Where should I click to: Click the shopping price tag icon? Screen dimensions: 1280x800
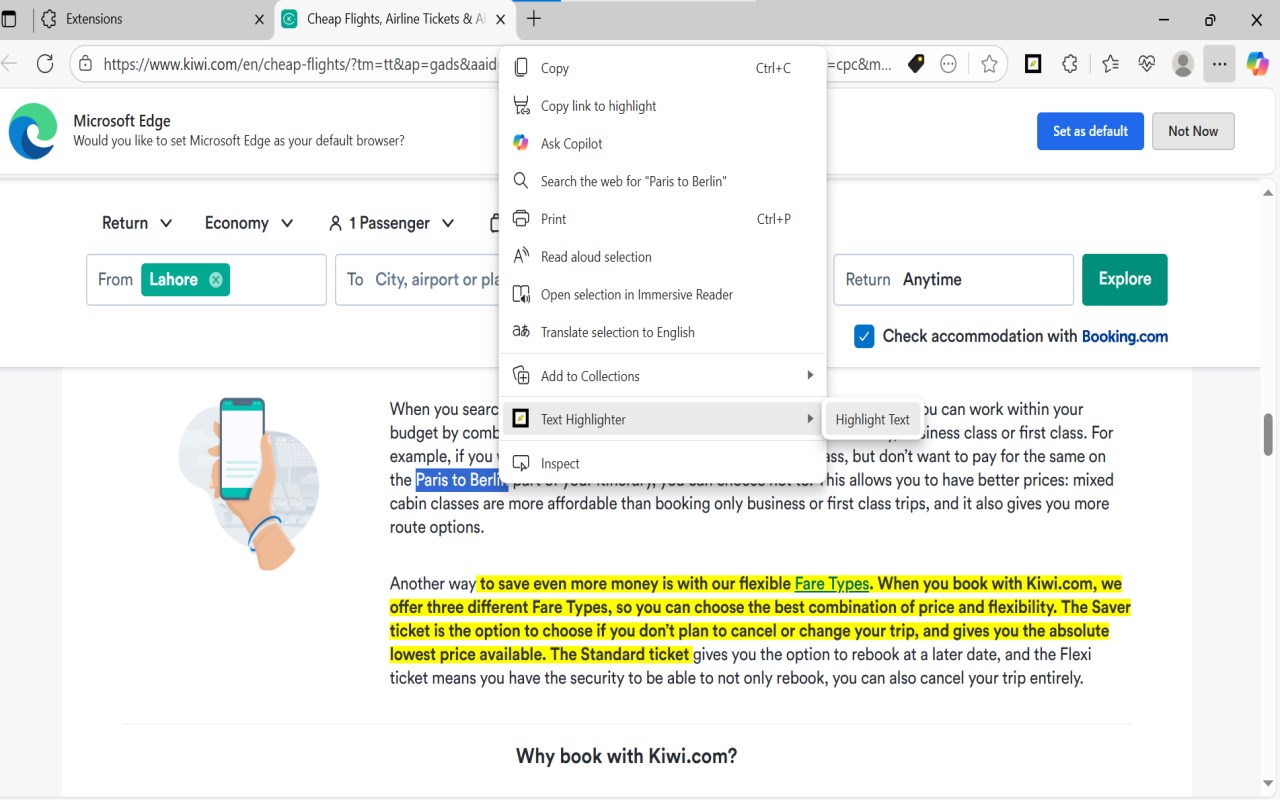click(916, 64)
